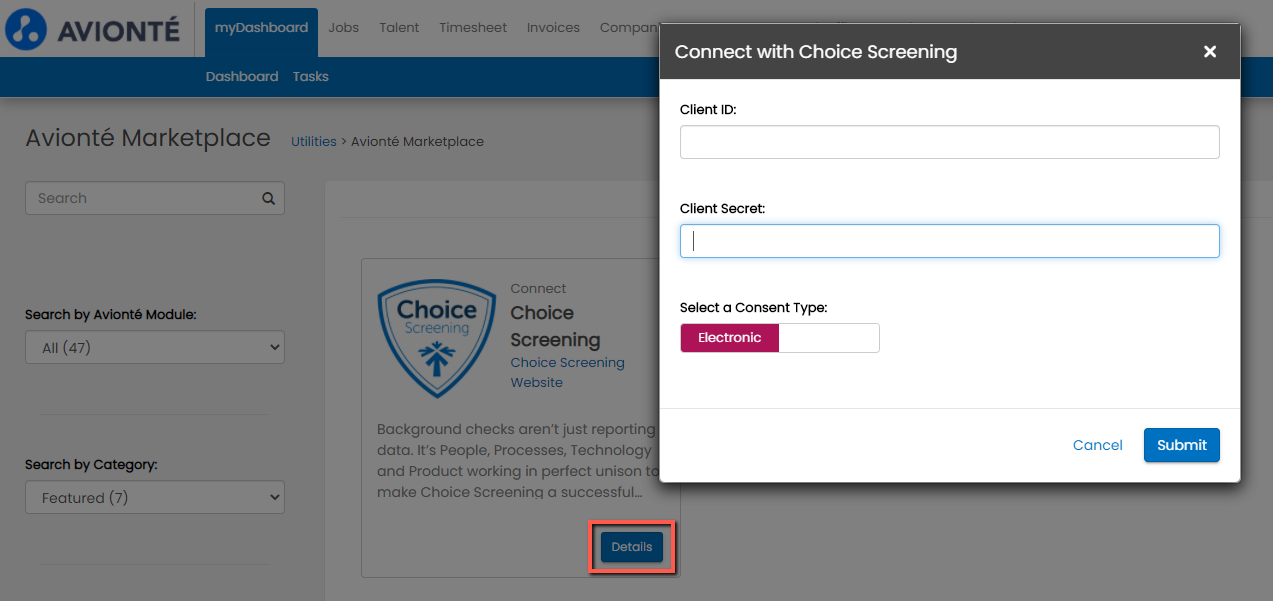Click the search magnifier icon
1273x601 pixels.
pyautogui.click(x=268, y=198)
